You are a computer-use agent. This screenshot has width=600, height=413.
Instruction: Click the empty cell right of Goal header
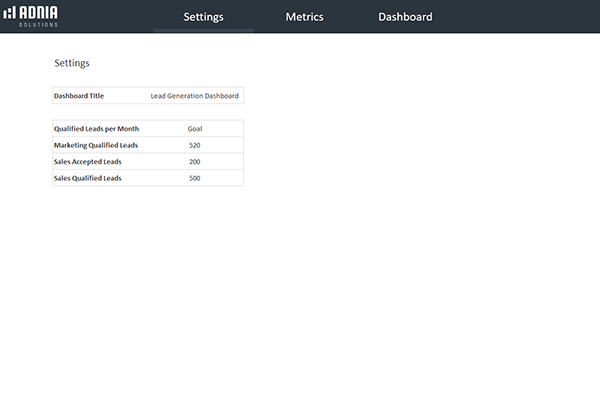click(230, 129)
